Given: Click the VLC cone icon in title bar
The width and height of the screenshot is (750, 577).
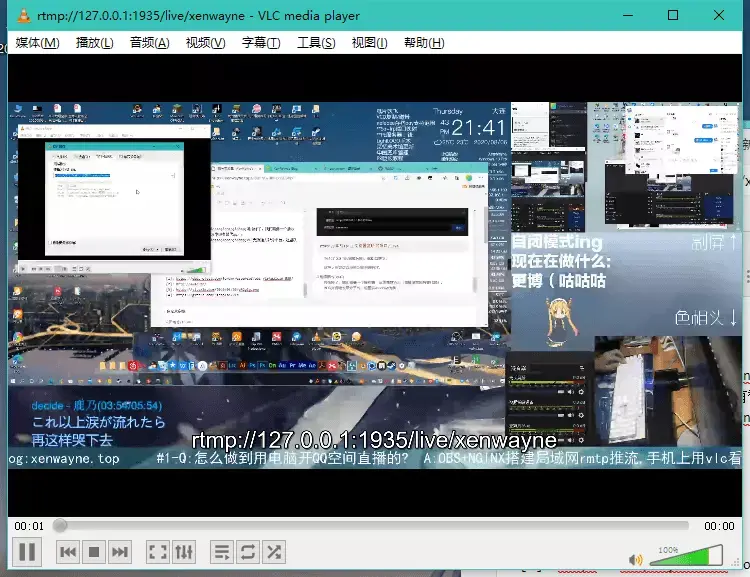Looking at the screenshot, I should click(23, 15).
